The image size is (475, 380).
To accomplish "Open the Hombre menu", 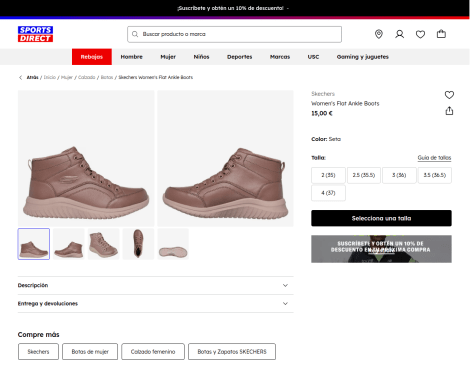I will (132, 57).
